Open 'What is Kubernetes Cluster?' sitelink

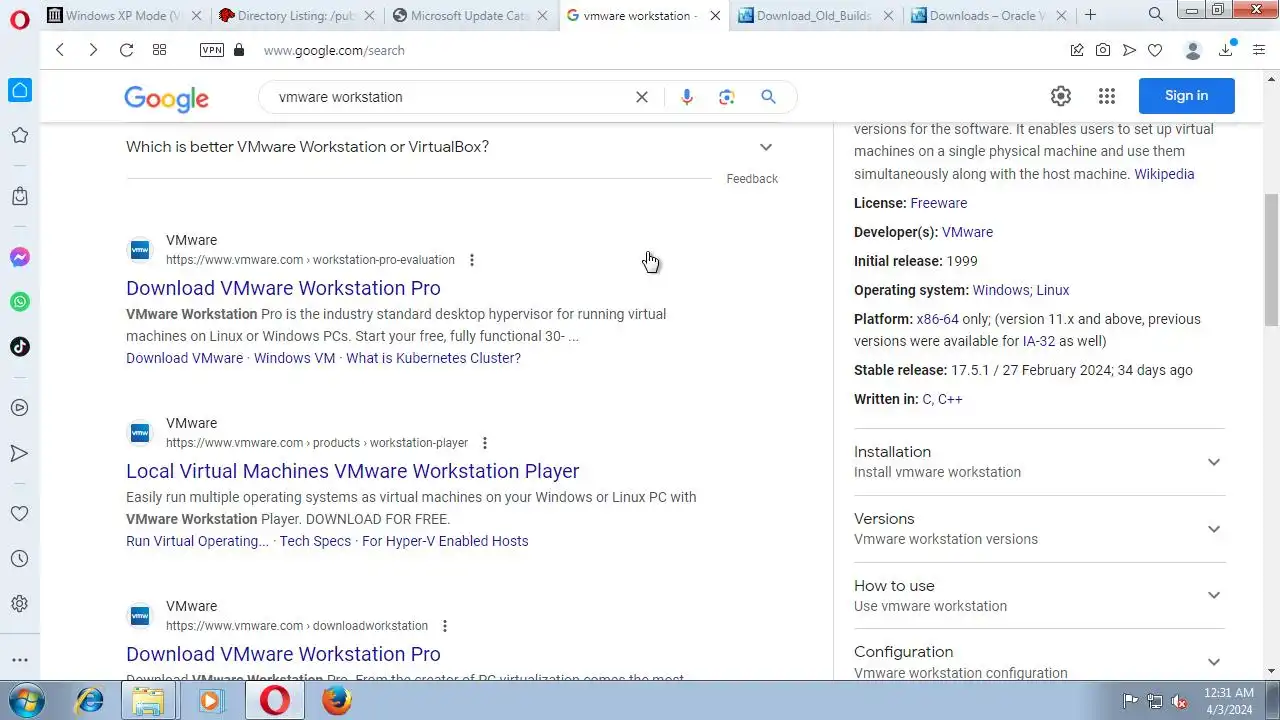[433, 358]
